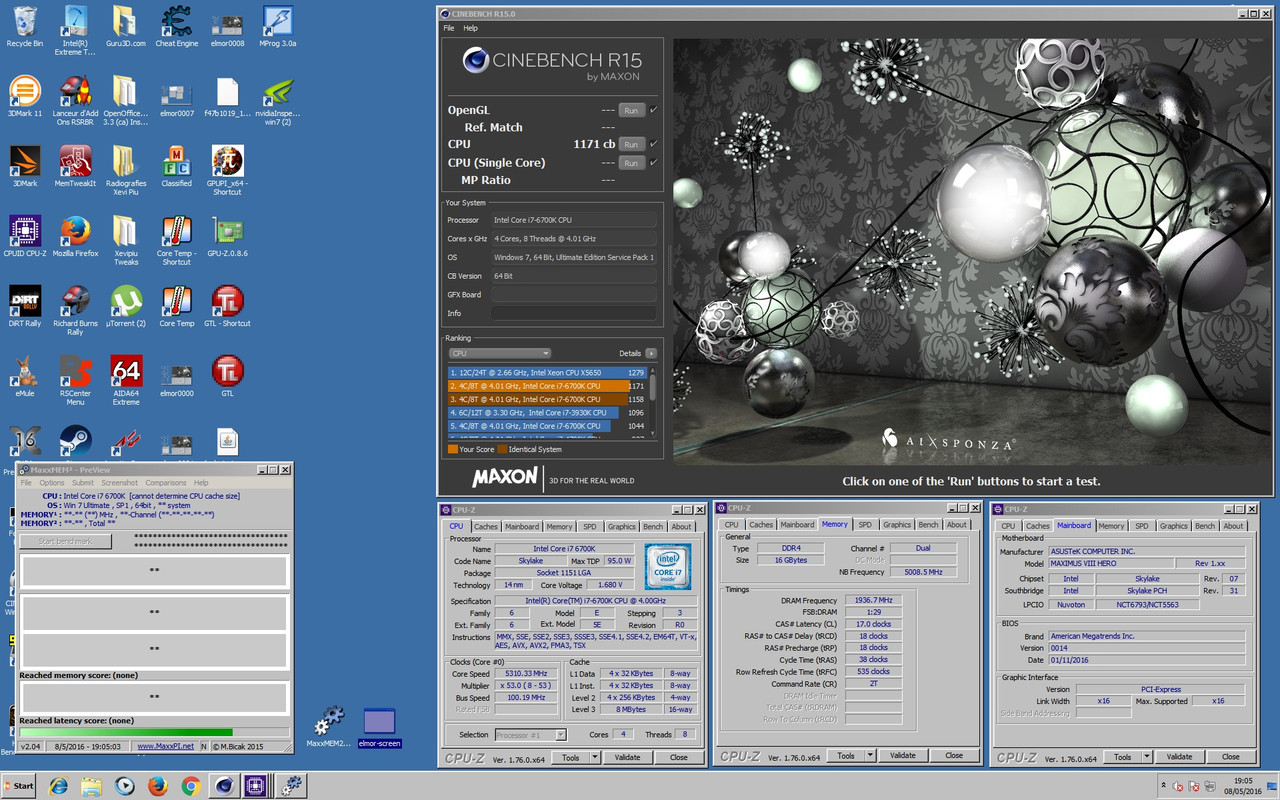This screenshot has height=800, width=1280.
Task: Open the Recycle Bin
Action: coord(25,27)
